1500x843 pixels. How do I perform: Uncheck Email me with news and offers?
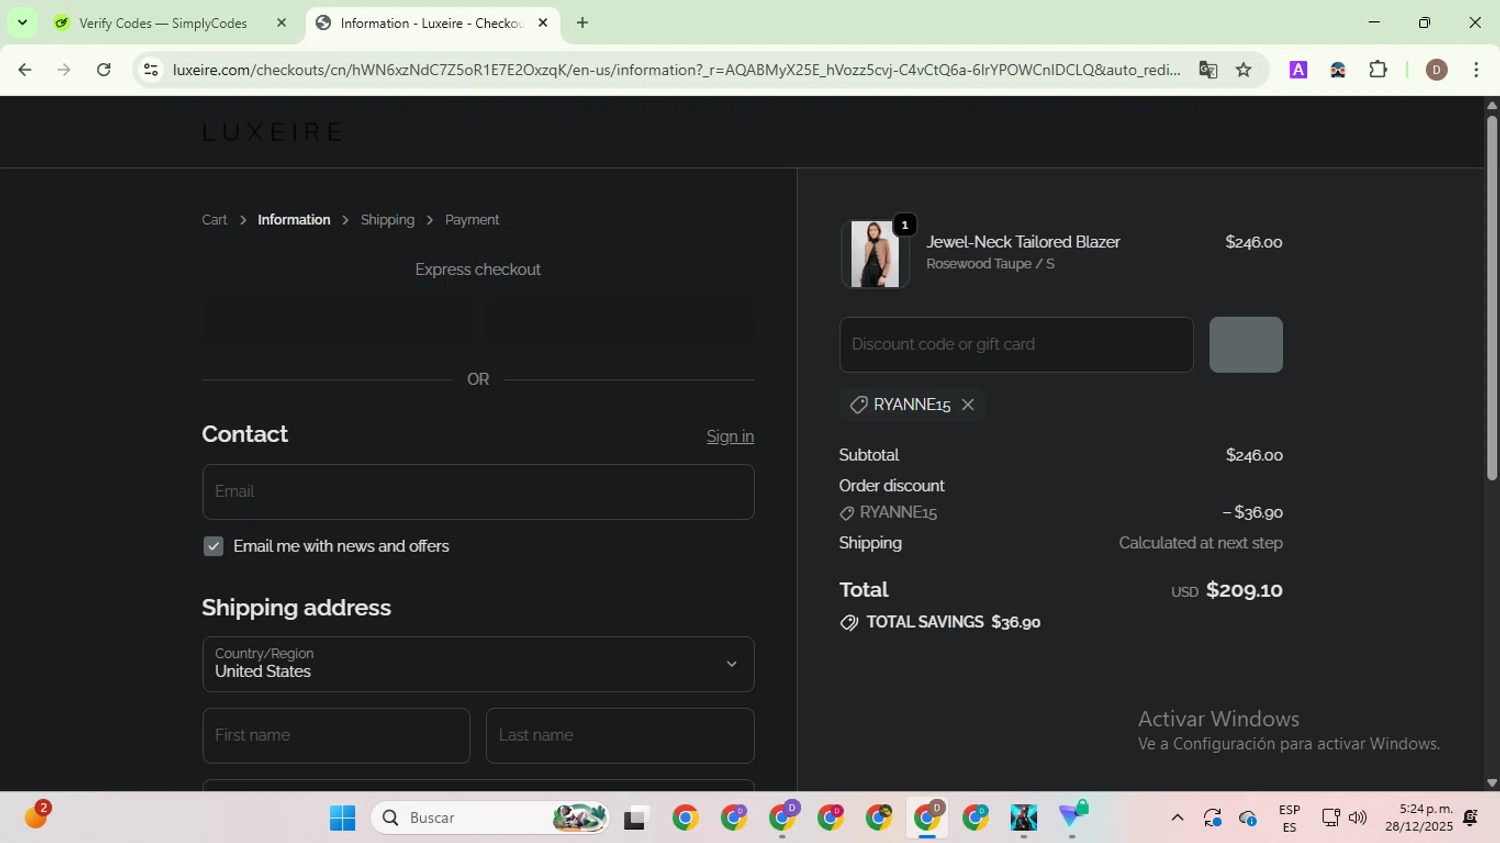[x=213, y=546]
